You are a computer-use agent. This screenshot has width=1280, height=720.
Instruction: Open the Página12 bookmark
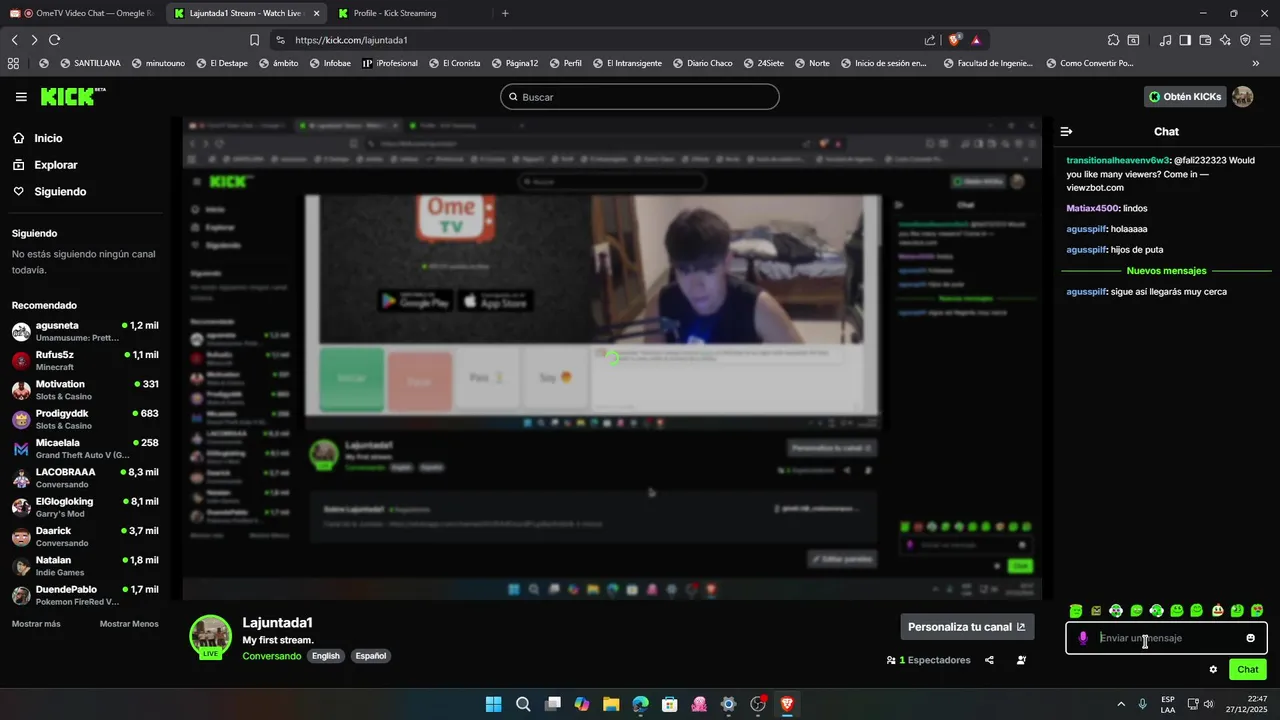coord(514,63)
